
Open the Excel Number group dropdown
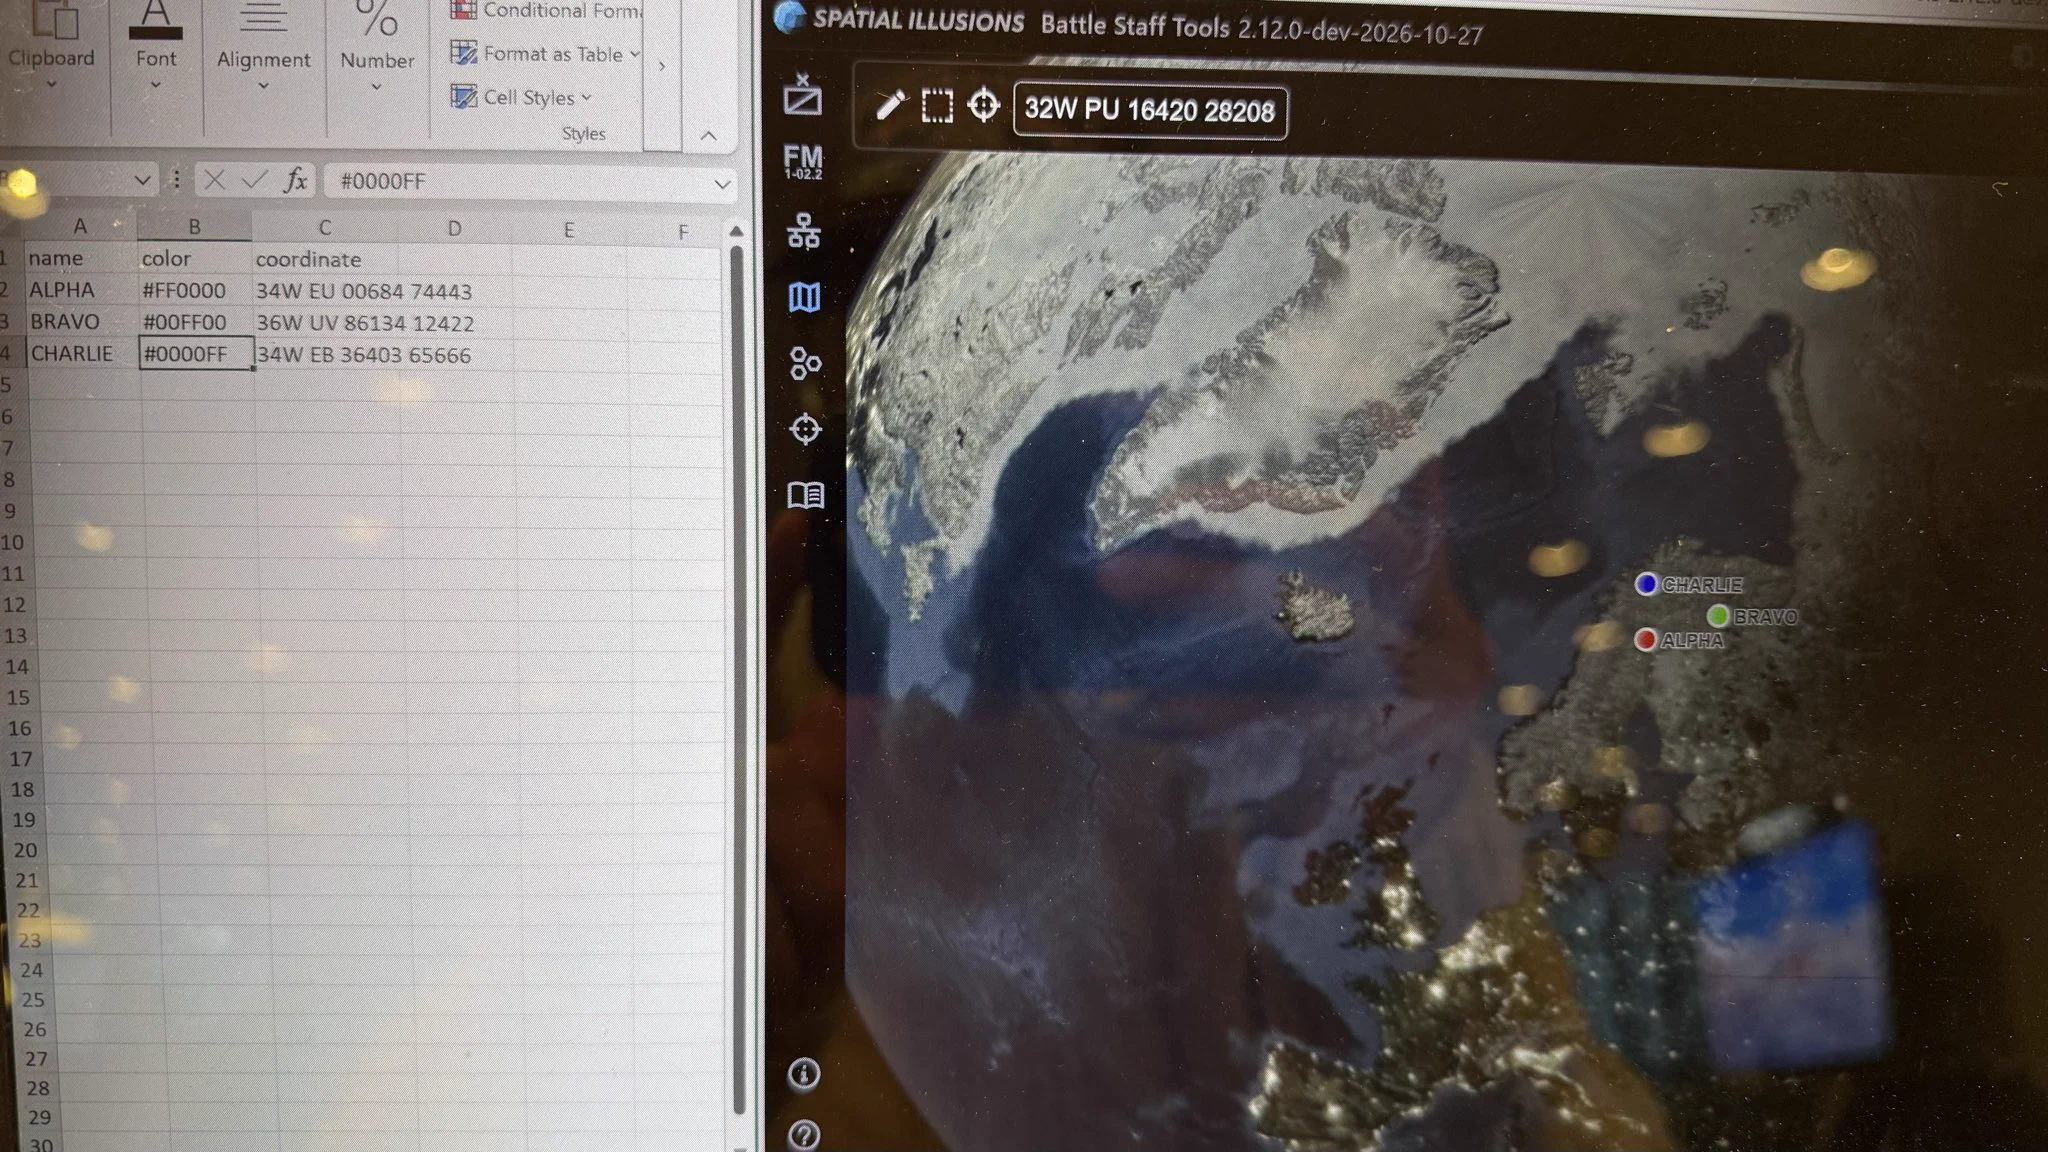tap(376, 87)
